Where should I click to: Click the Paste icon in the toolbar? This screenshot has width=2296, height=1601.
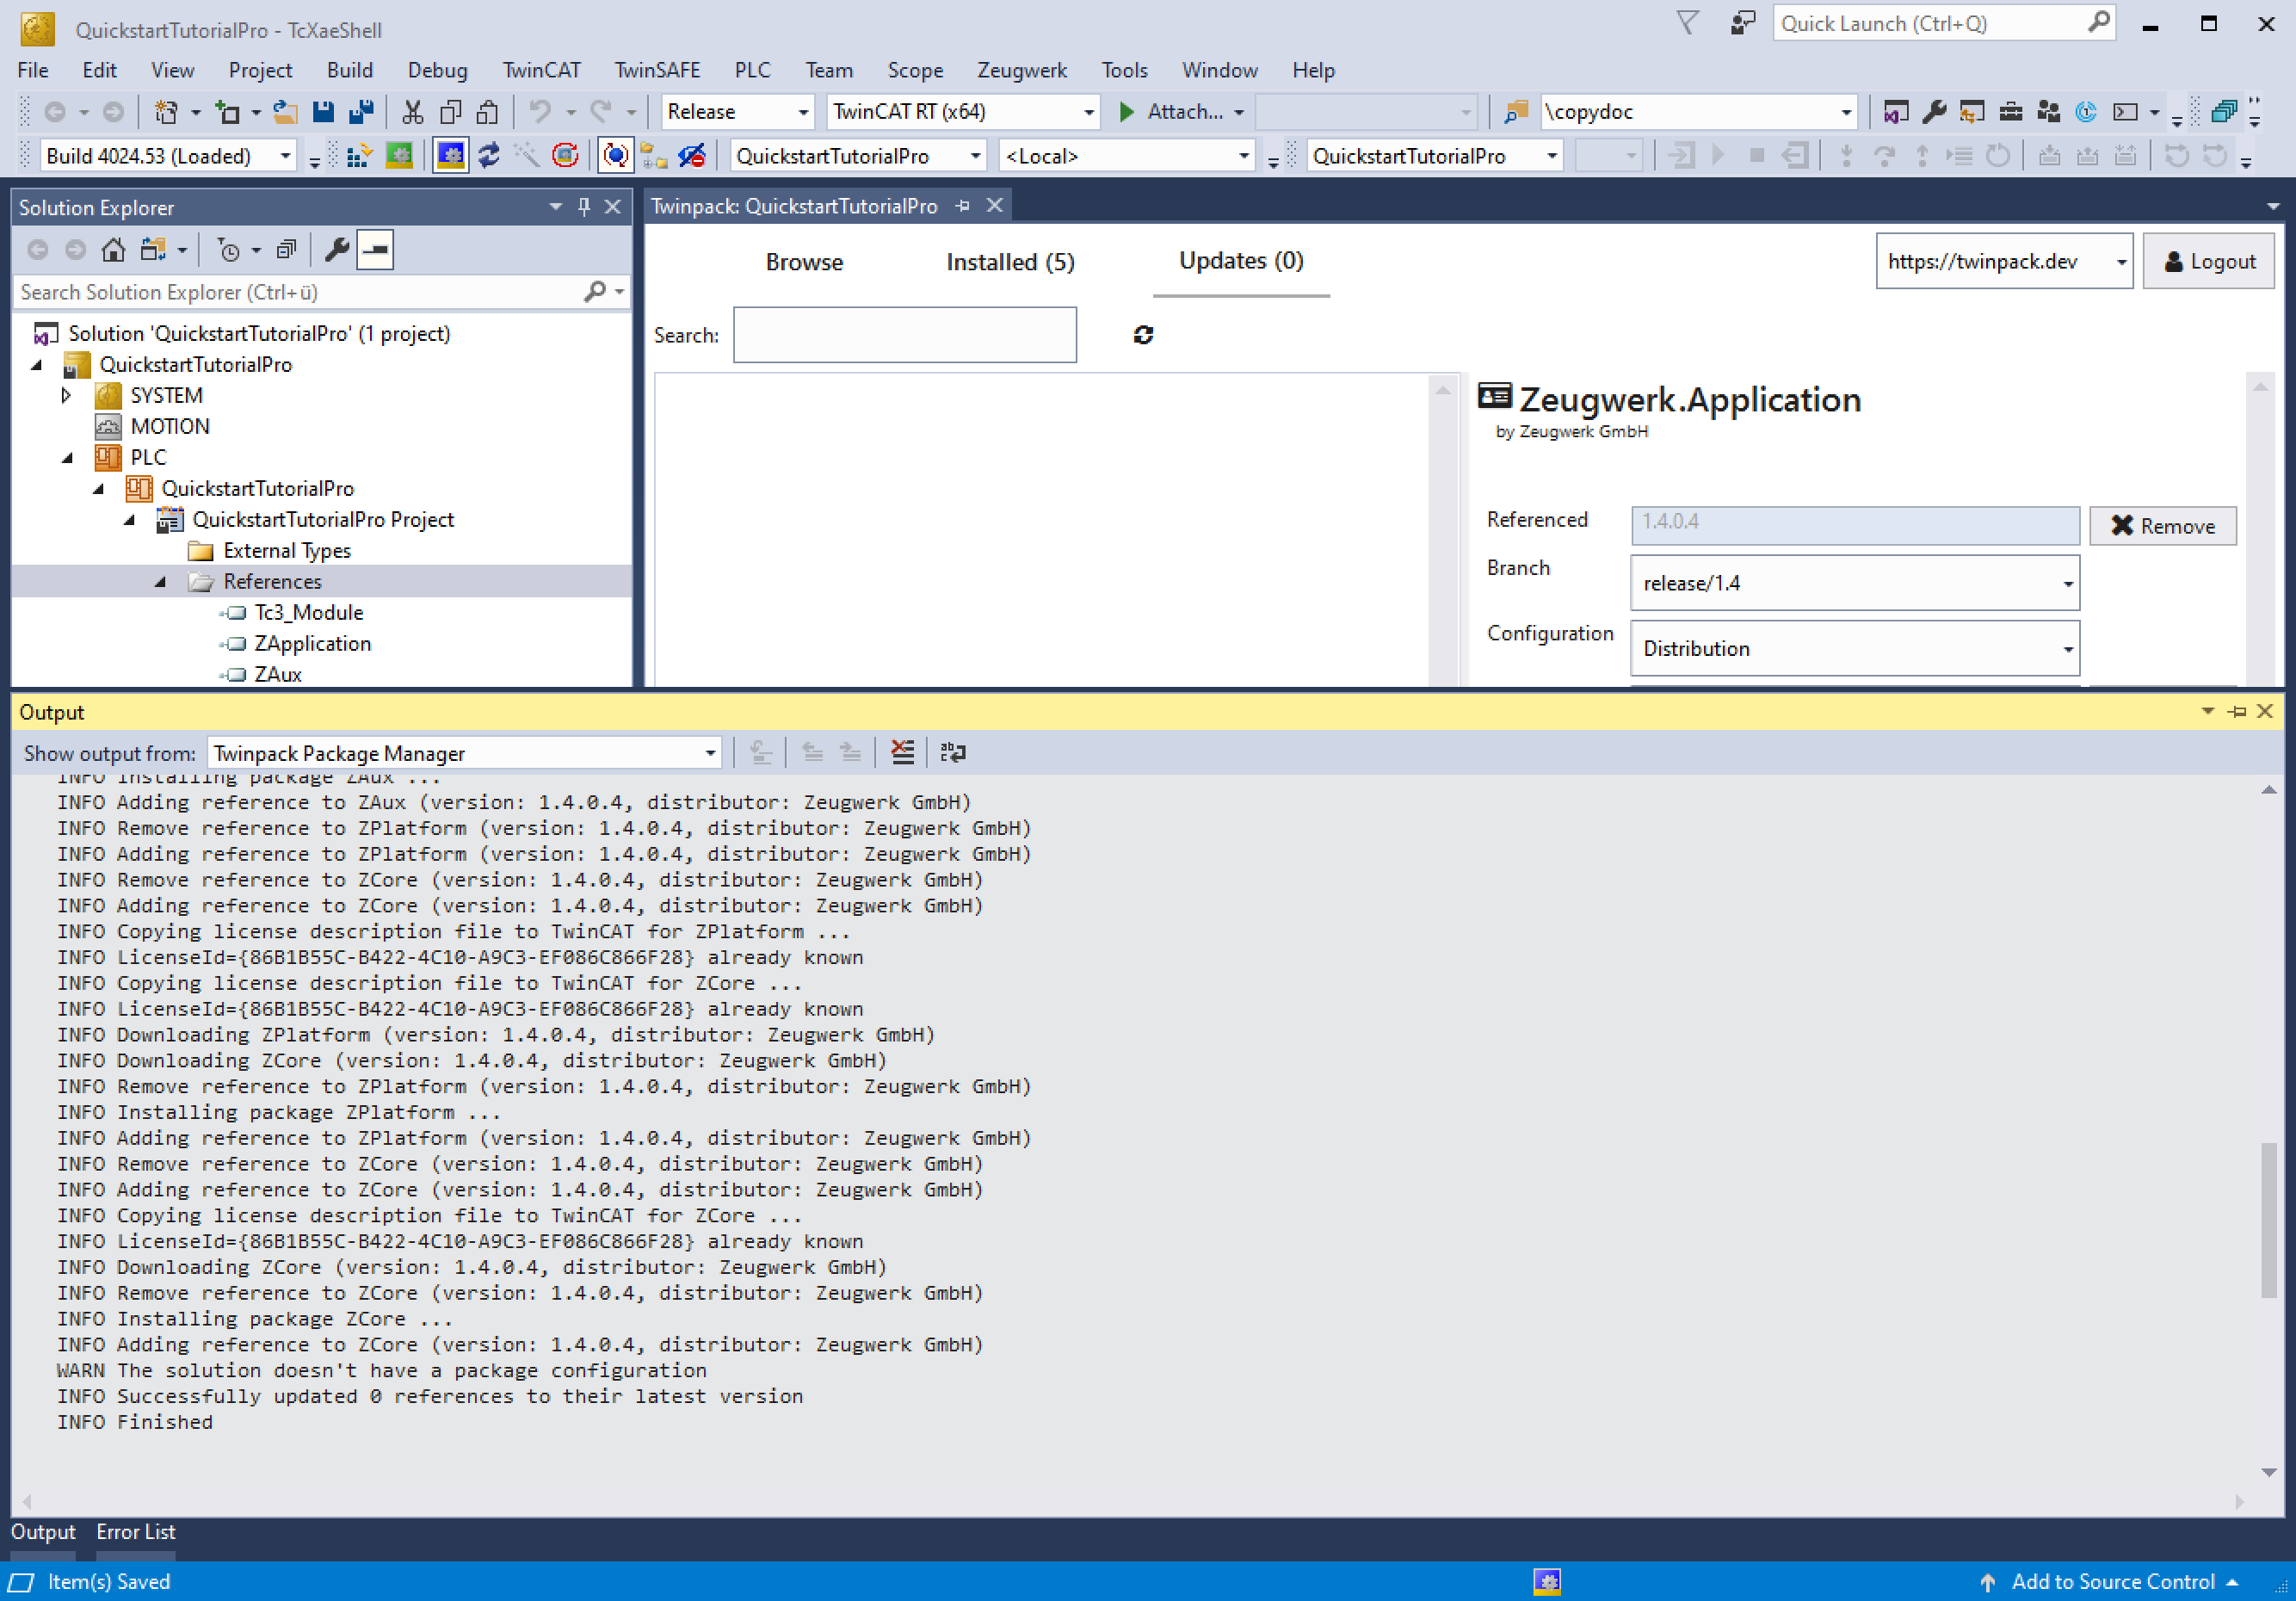(488, 112)
